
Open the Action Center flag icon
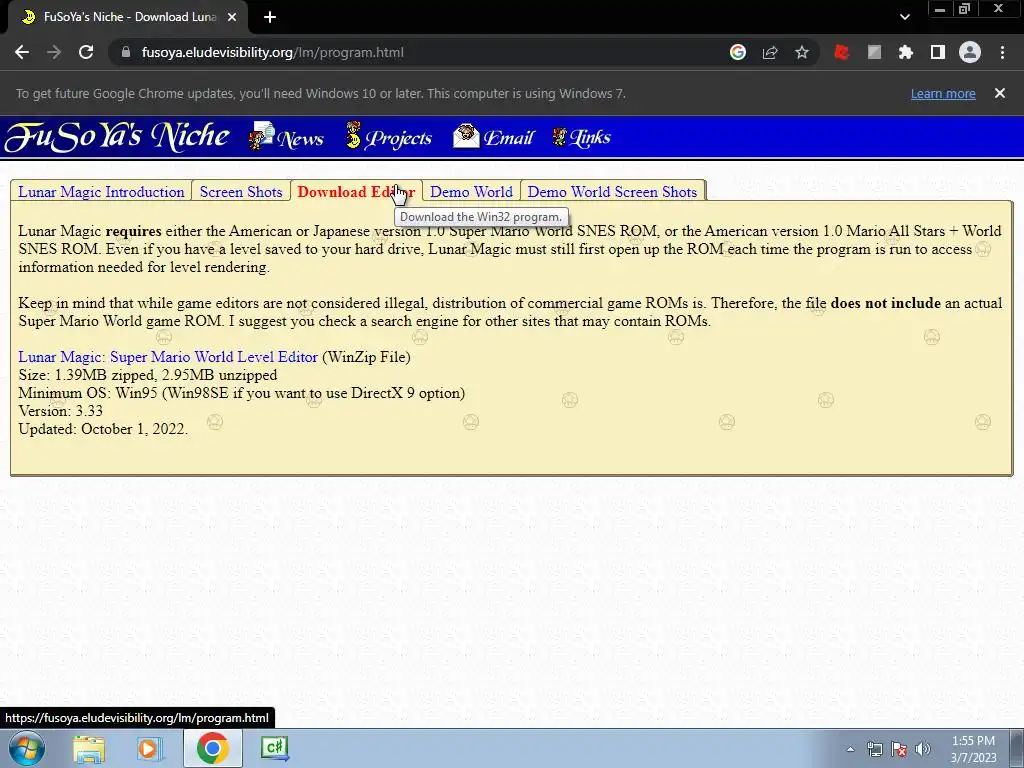coord(899,749)
